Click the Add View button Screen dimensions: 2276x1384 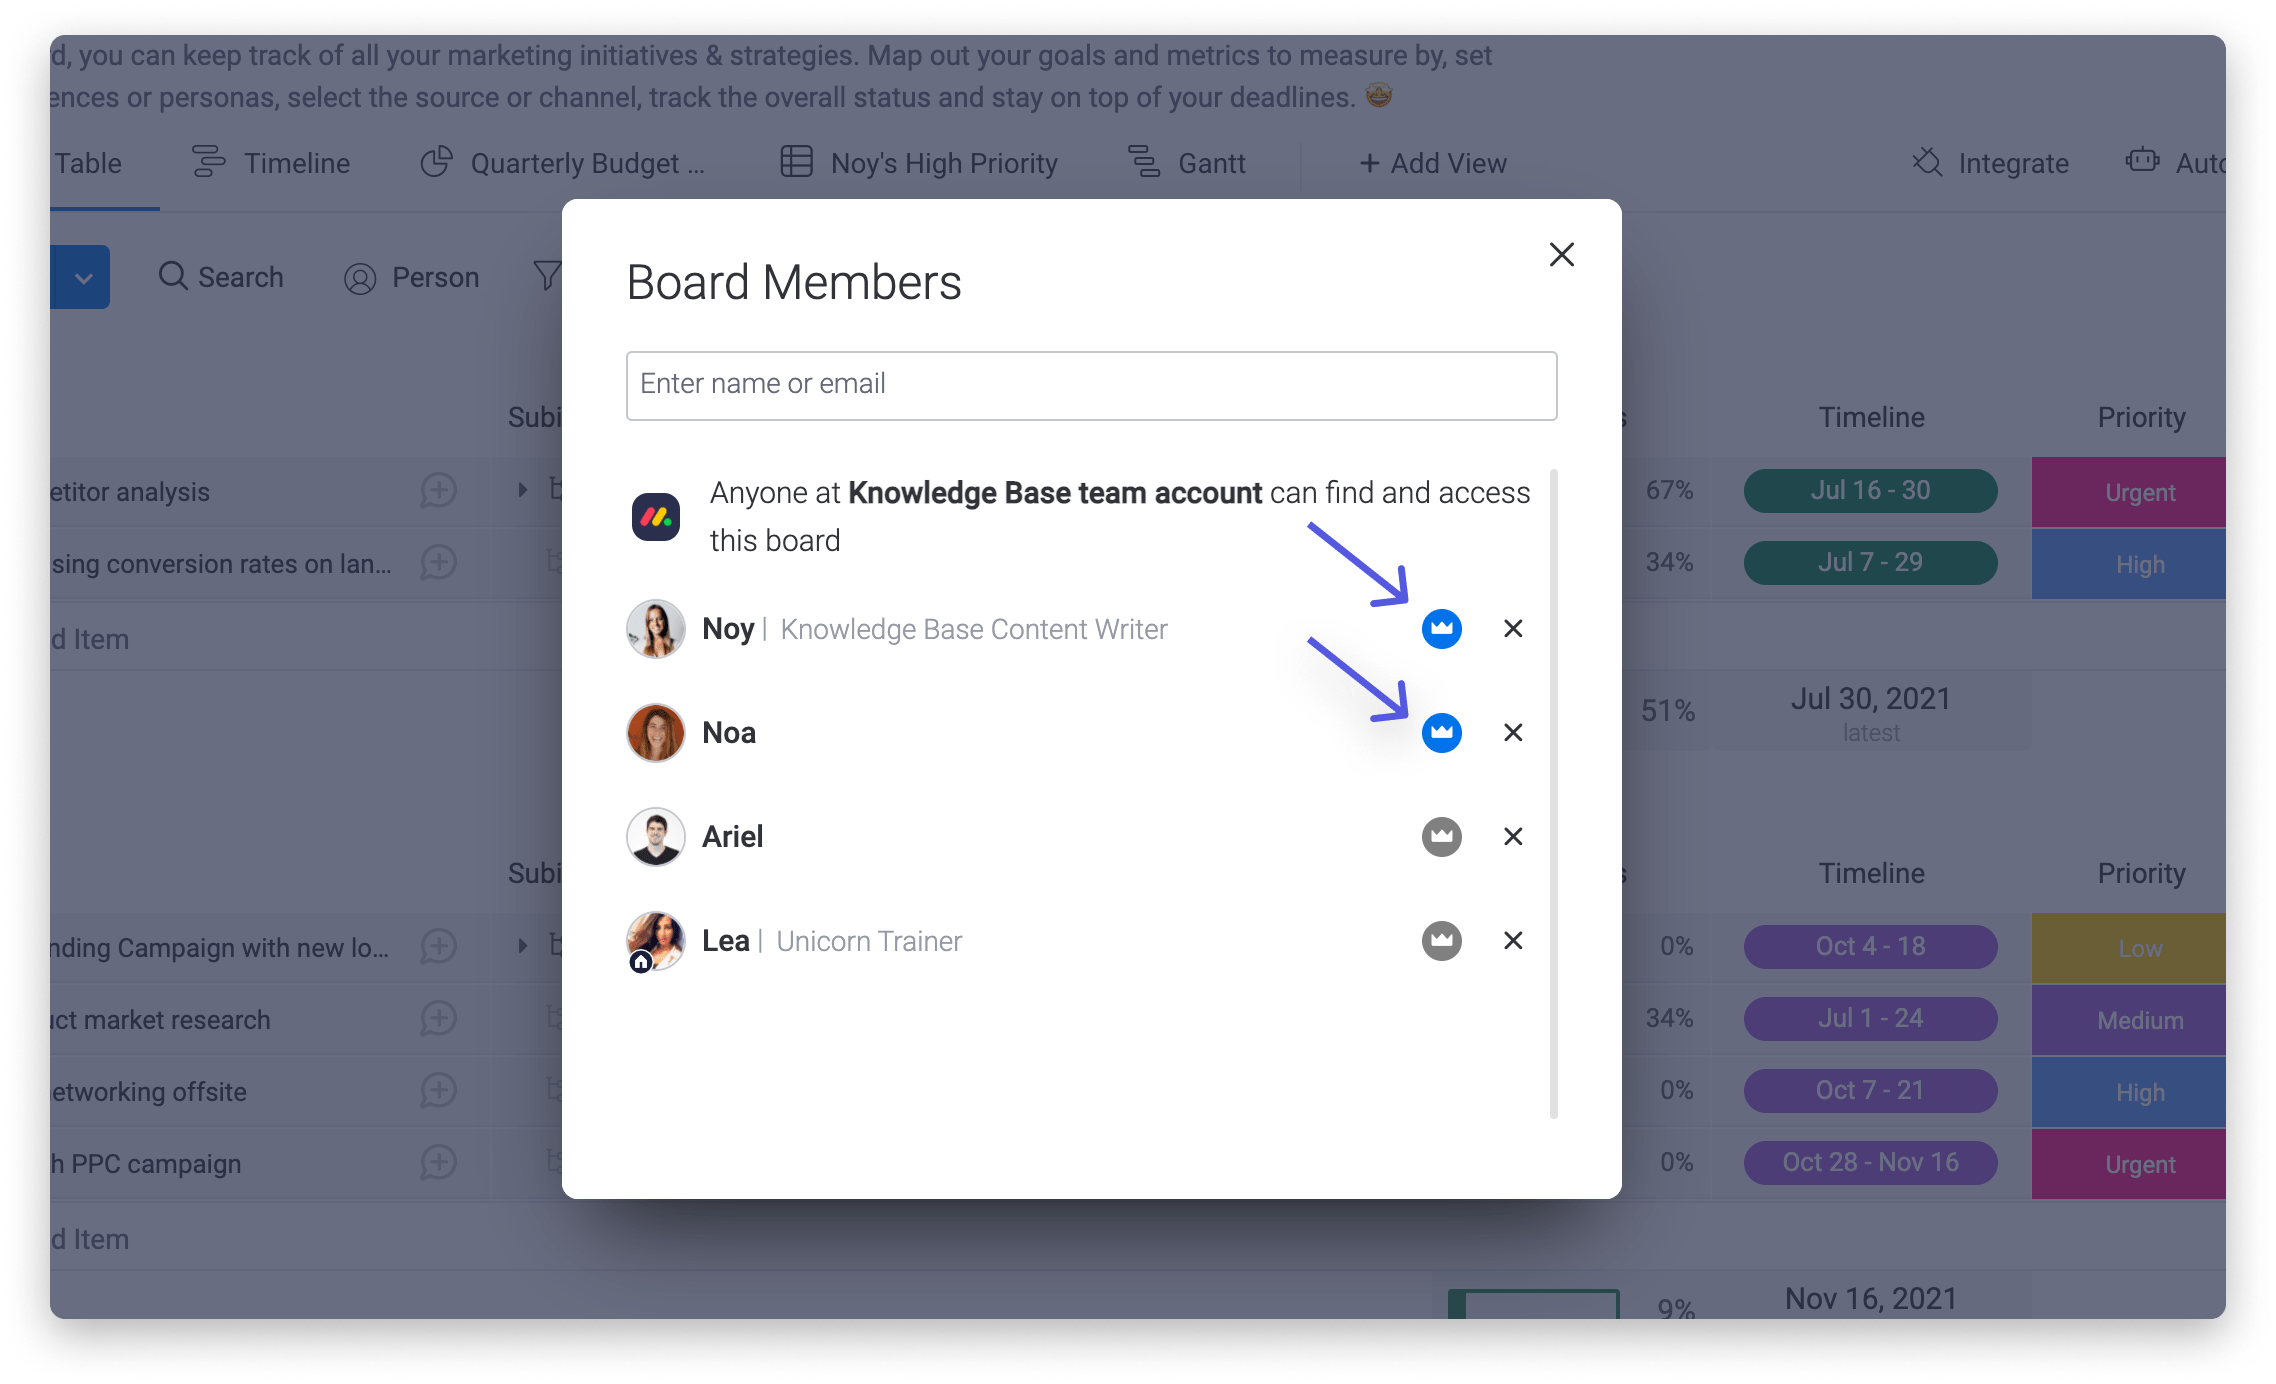click(1432, 162)
